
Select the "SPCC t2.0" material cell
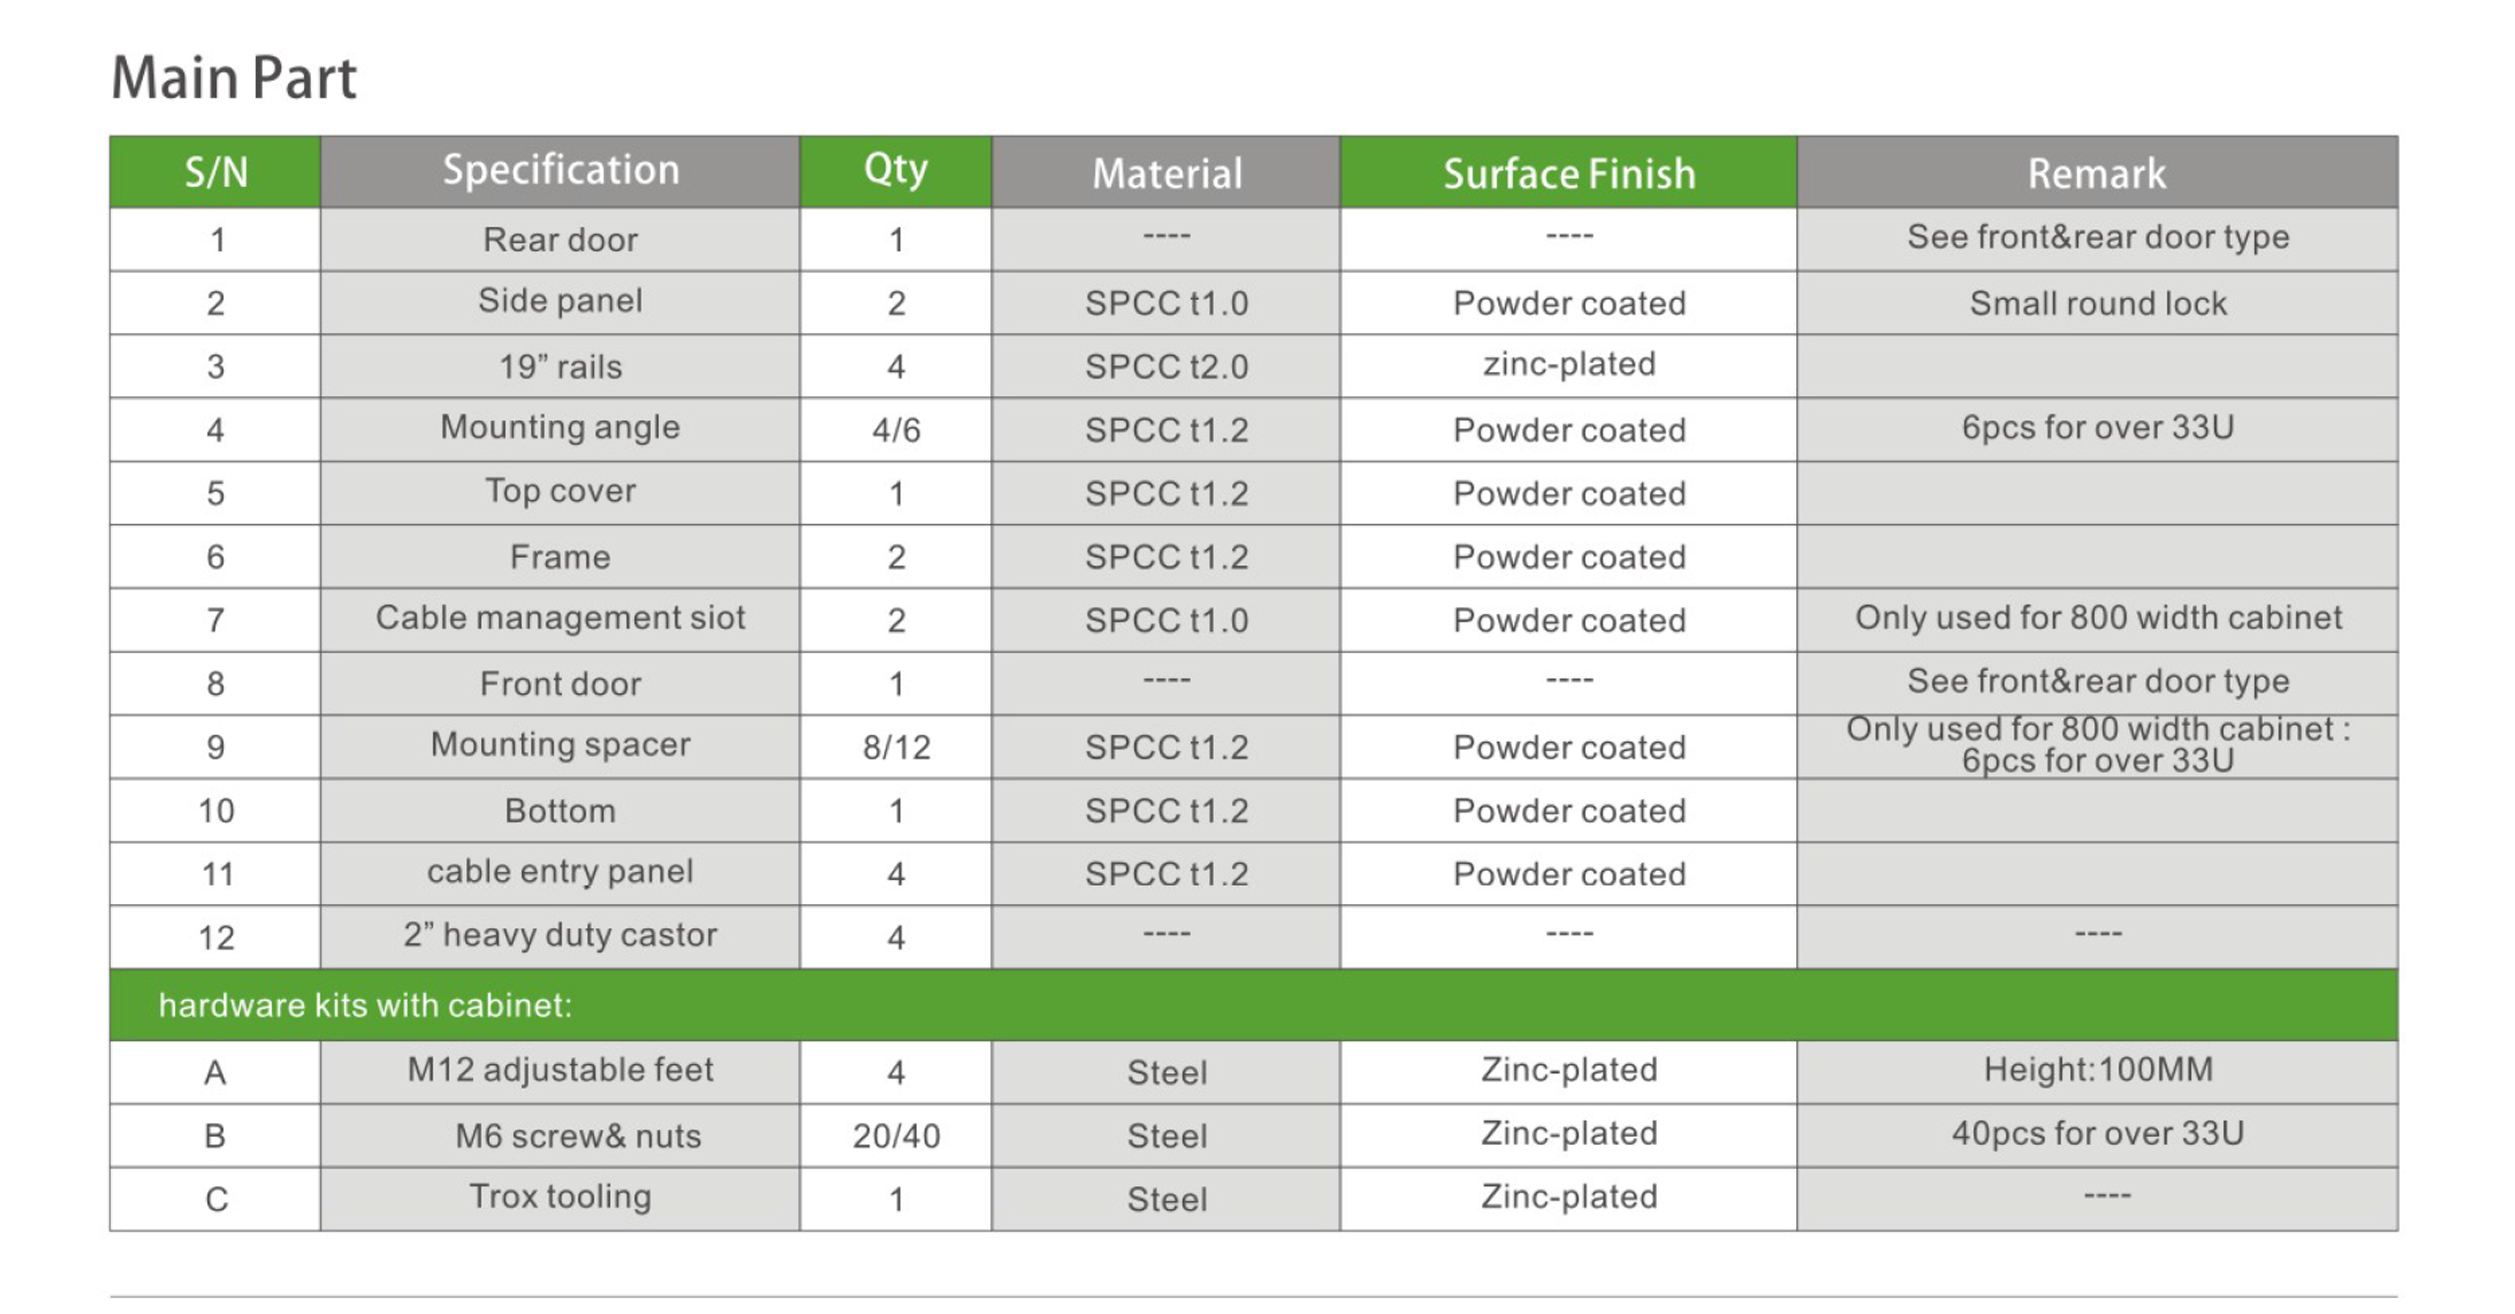(x=1166, y=367)
